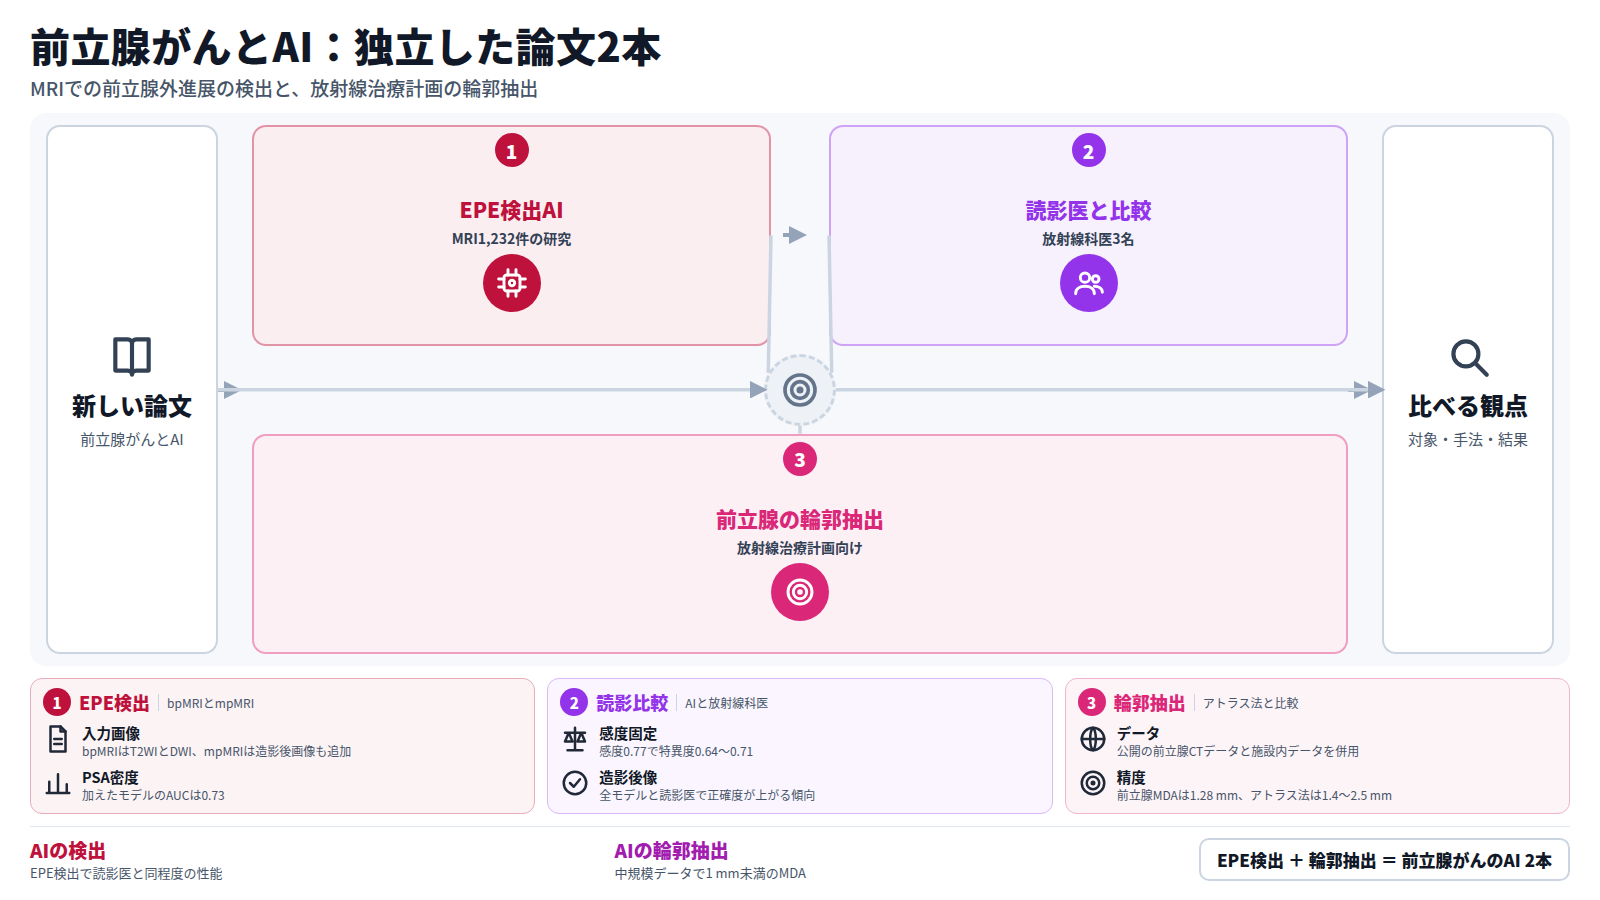Screen dimensions: 1600x900
Task: Click the target icon beside 精度
Action: tap(1093, 783)
